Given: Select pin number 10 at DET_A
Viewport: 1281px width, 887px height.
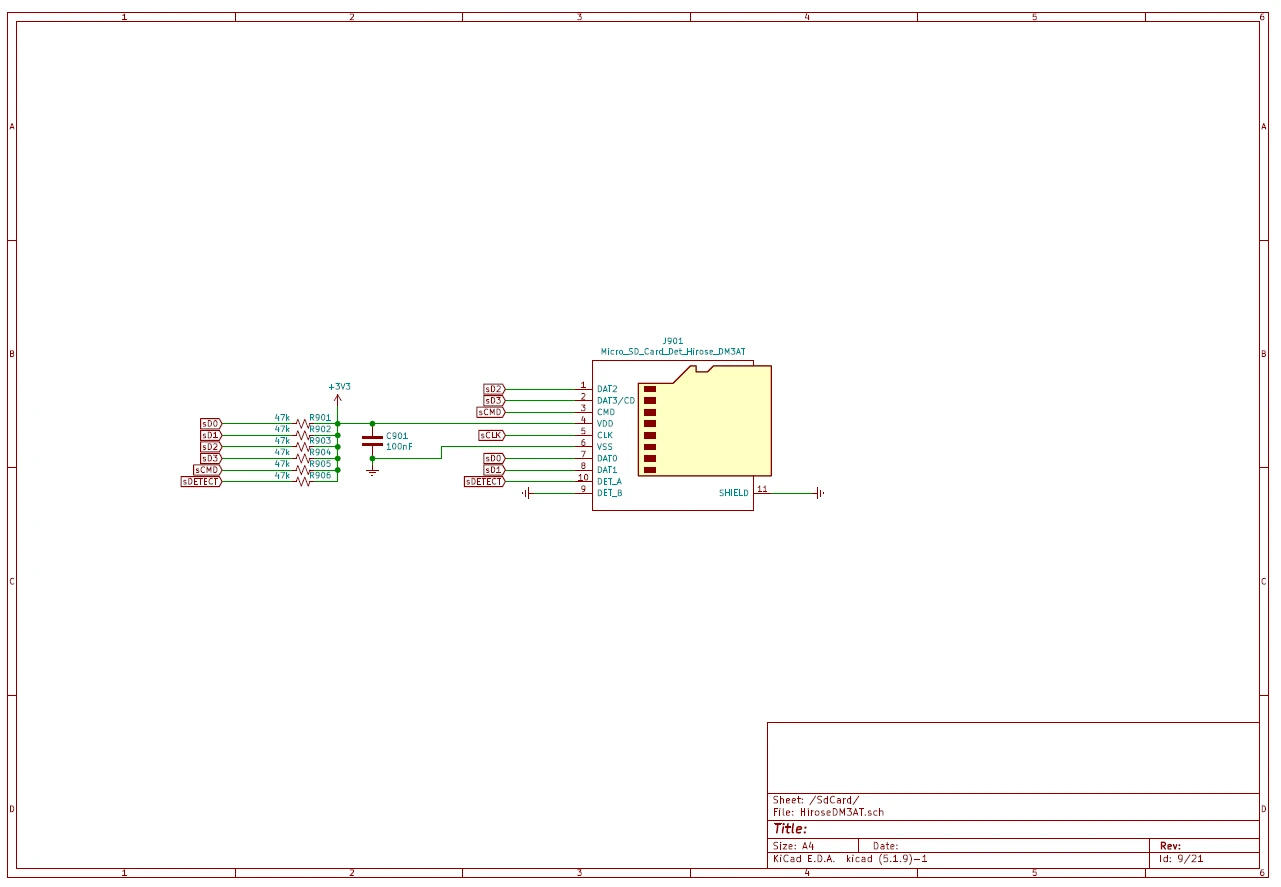Looking at the screenshot, I should [x=583, y=477].
